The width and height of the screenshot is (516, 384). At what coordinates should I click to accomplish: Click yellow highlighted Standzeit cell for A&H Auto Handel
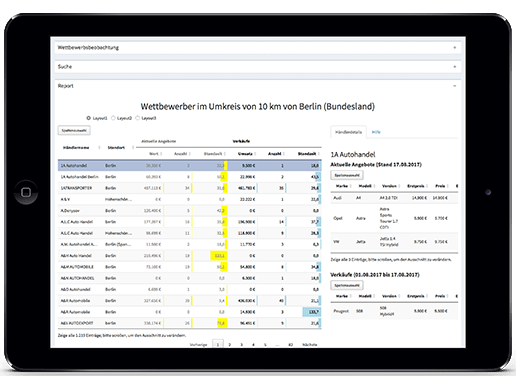[219, 256]
